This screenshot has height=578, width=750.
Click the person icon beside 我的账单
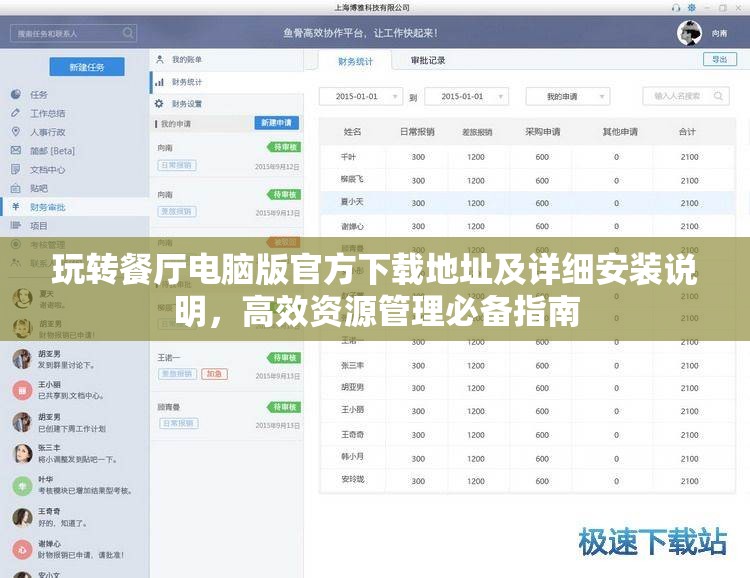(160, 59)
